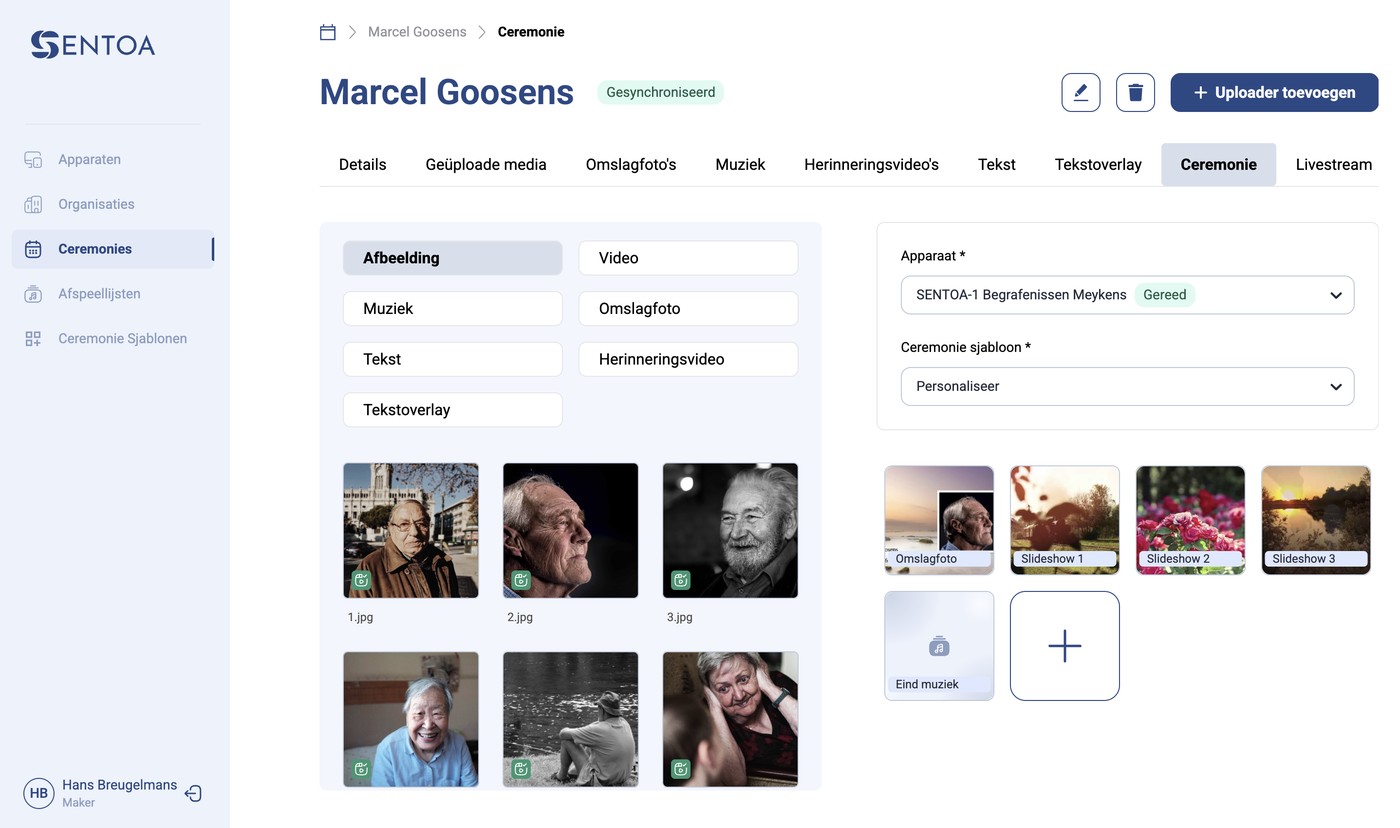
Task: Open the Apparaat dropdown
Action: point(1127,295)
